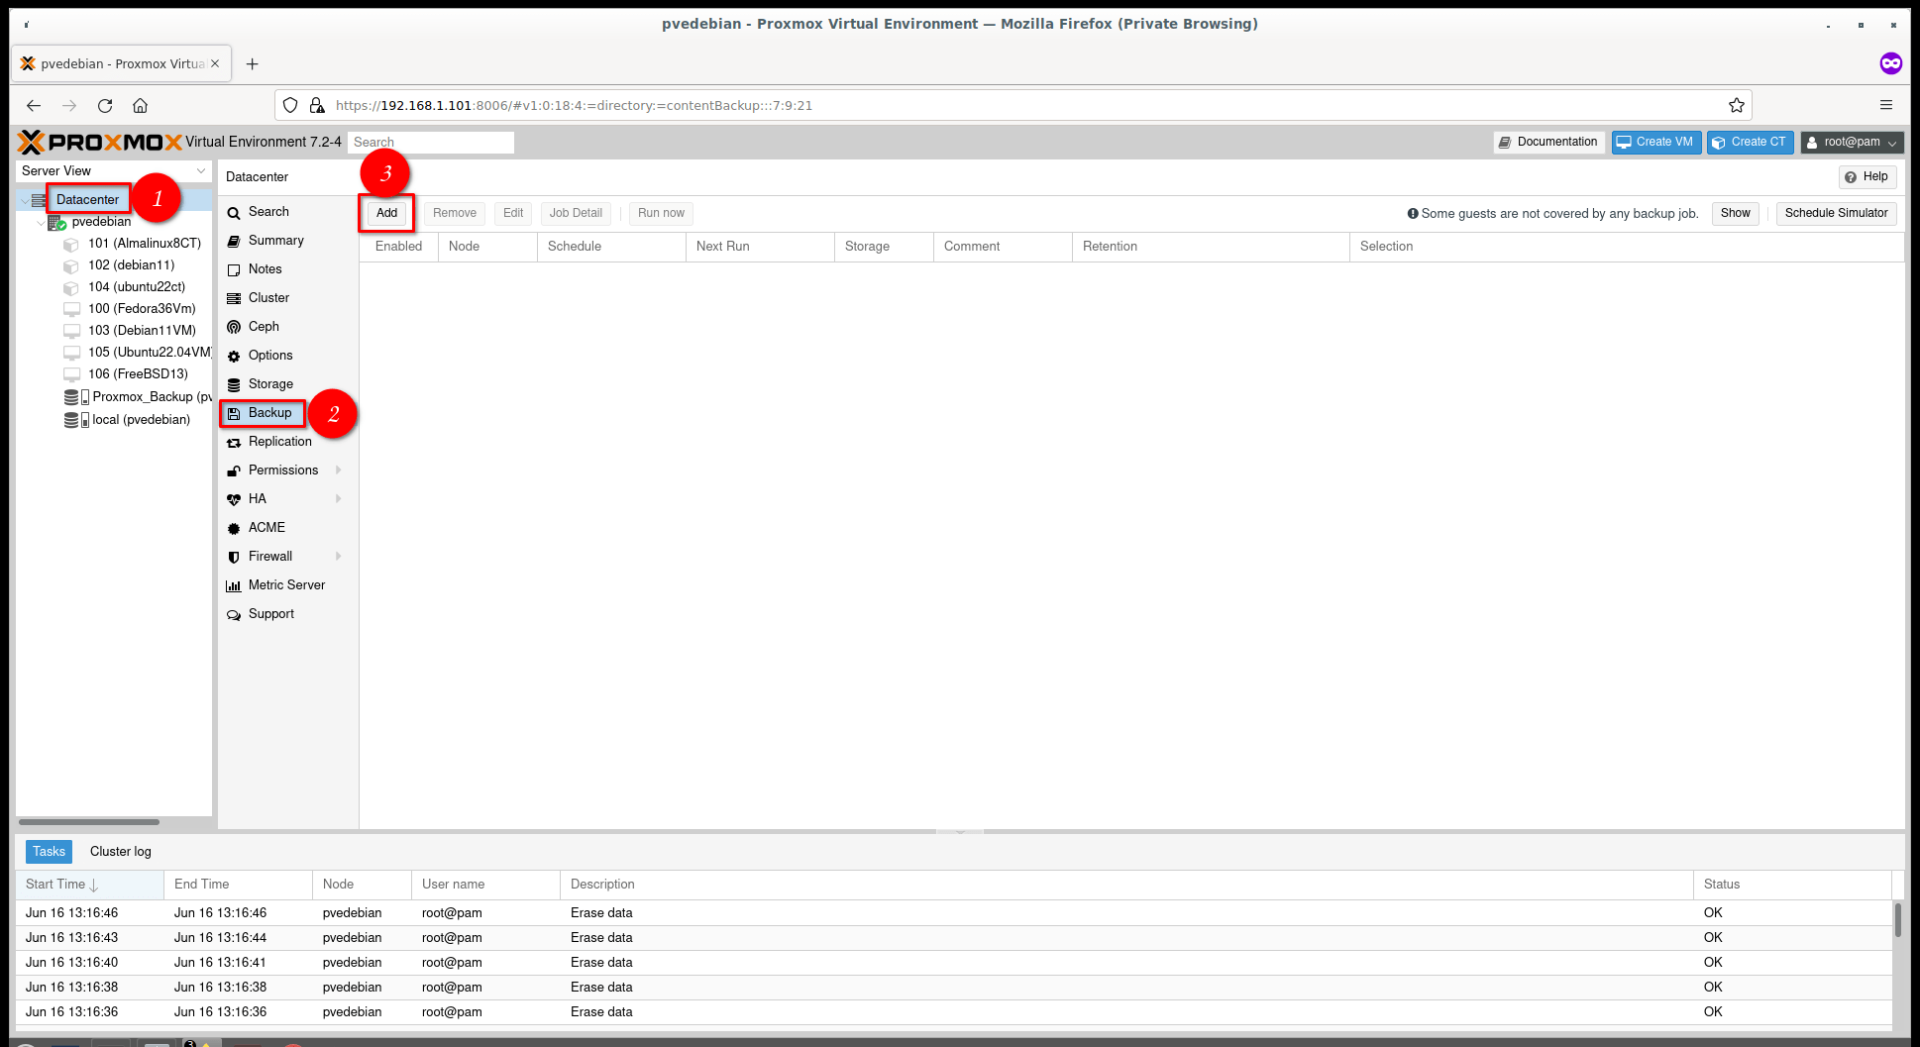1920x1047 pixels.
Task: Click the Storage database icon
Action: (233, 385)
